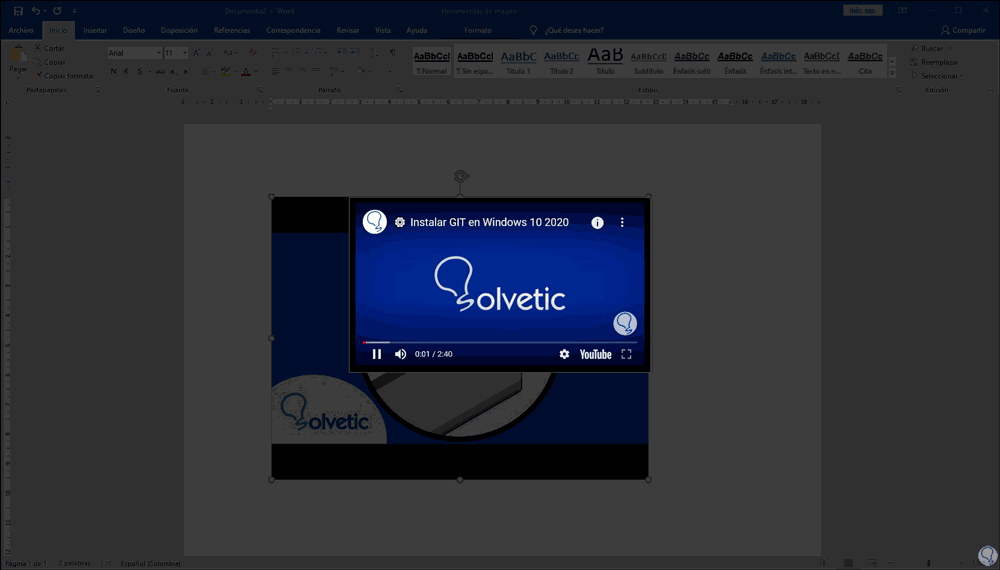Apply the yellow text highlight color

point(224,71)
